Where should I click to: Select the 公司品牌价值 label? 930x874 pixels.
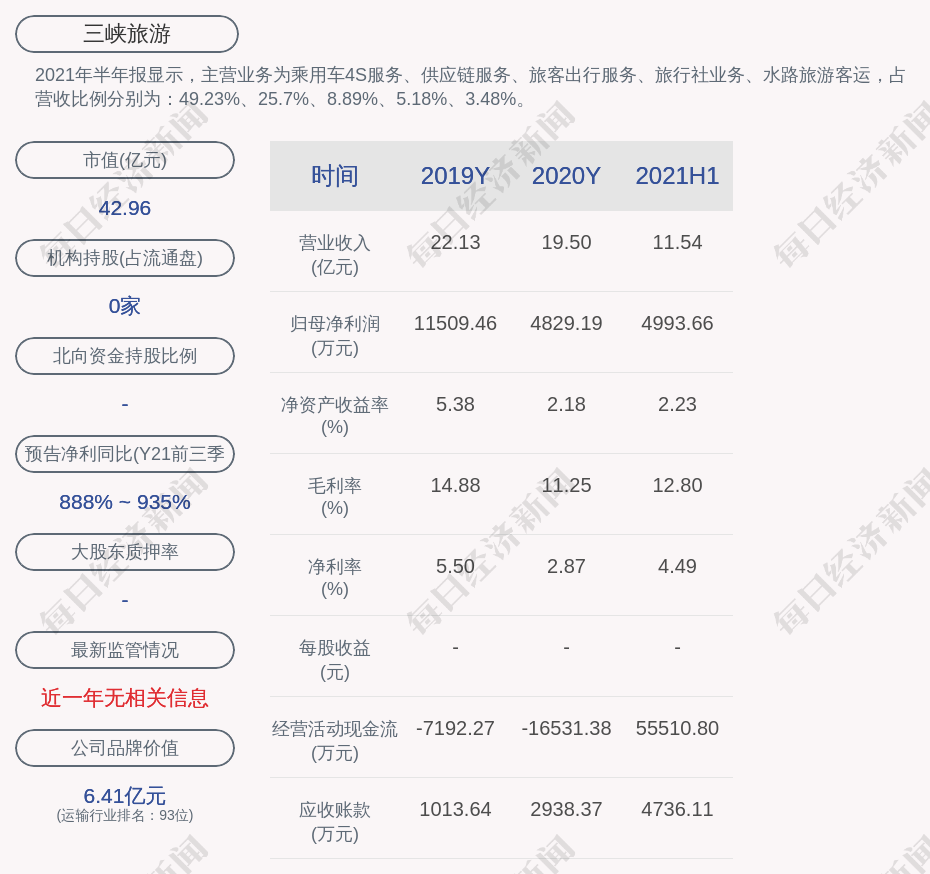coord(125,748)
